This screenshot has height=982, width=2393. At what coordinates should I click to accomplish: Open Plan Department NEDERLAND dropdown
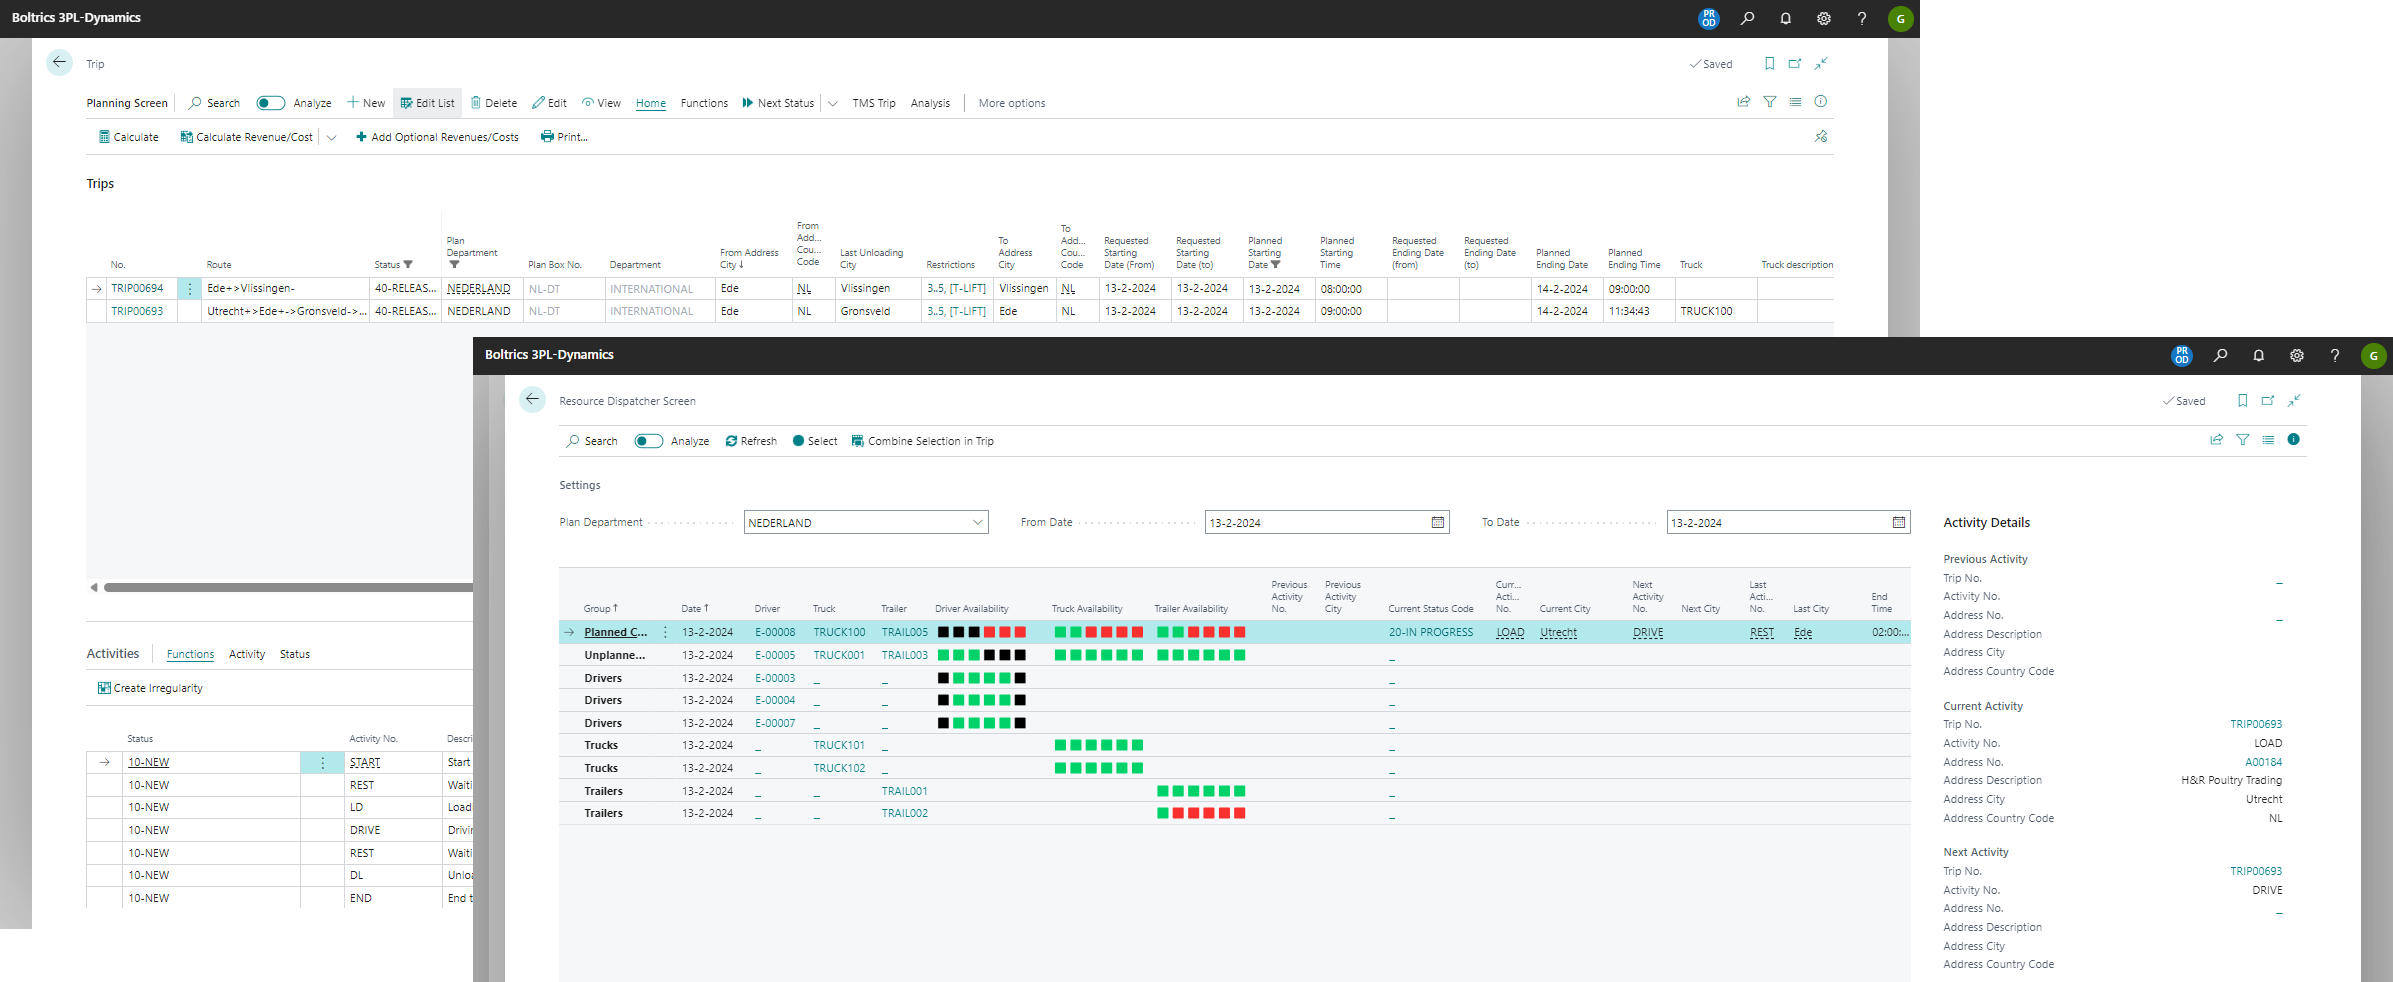click(978, 522)
